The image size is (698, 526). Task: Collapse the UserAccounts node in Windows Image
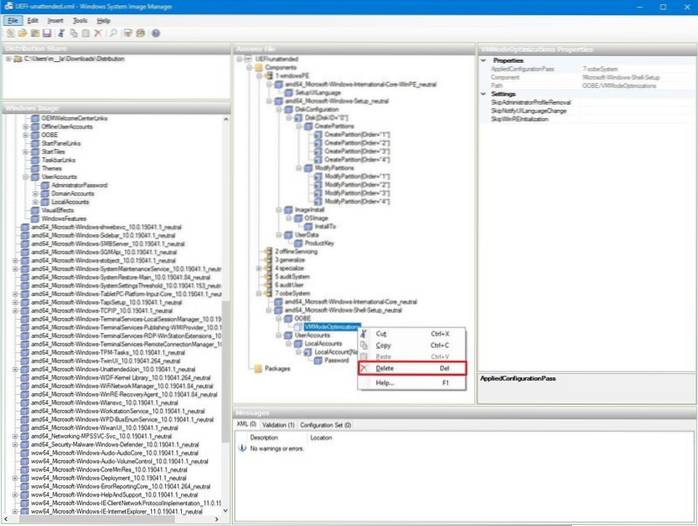(23, 177)
